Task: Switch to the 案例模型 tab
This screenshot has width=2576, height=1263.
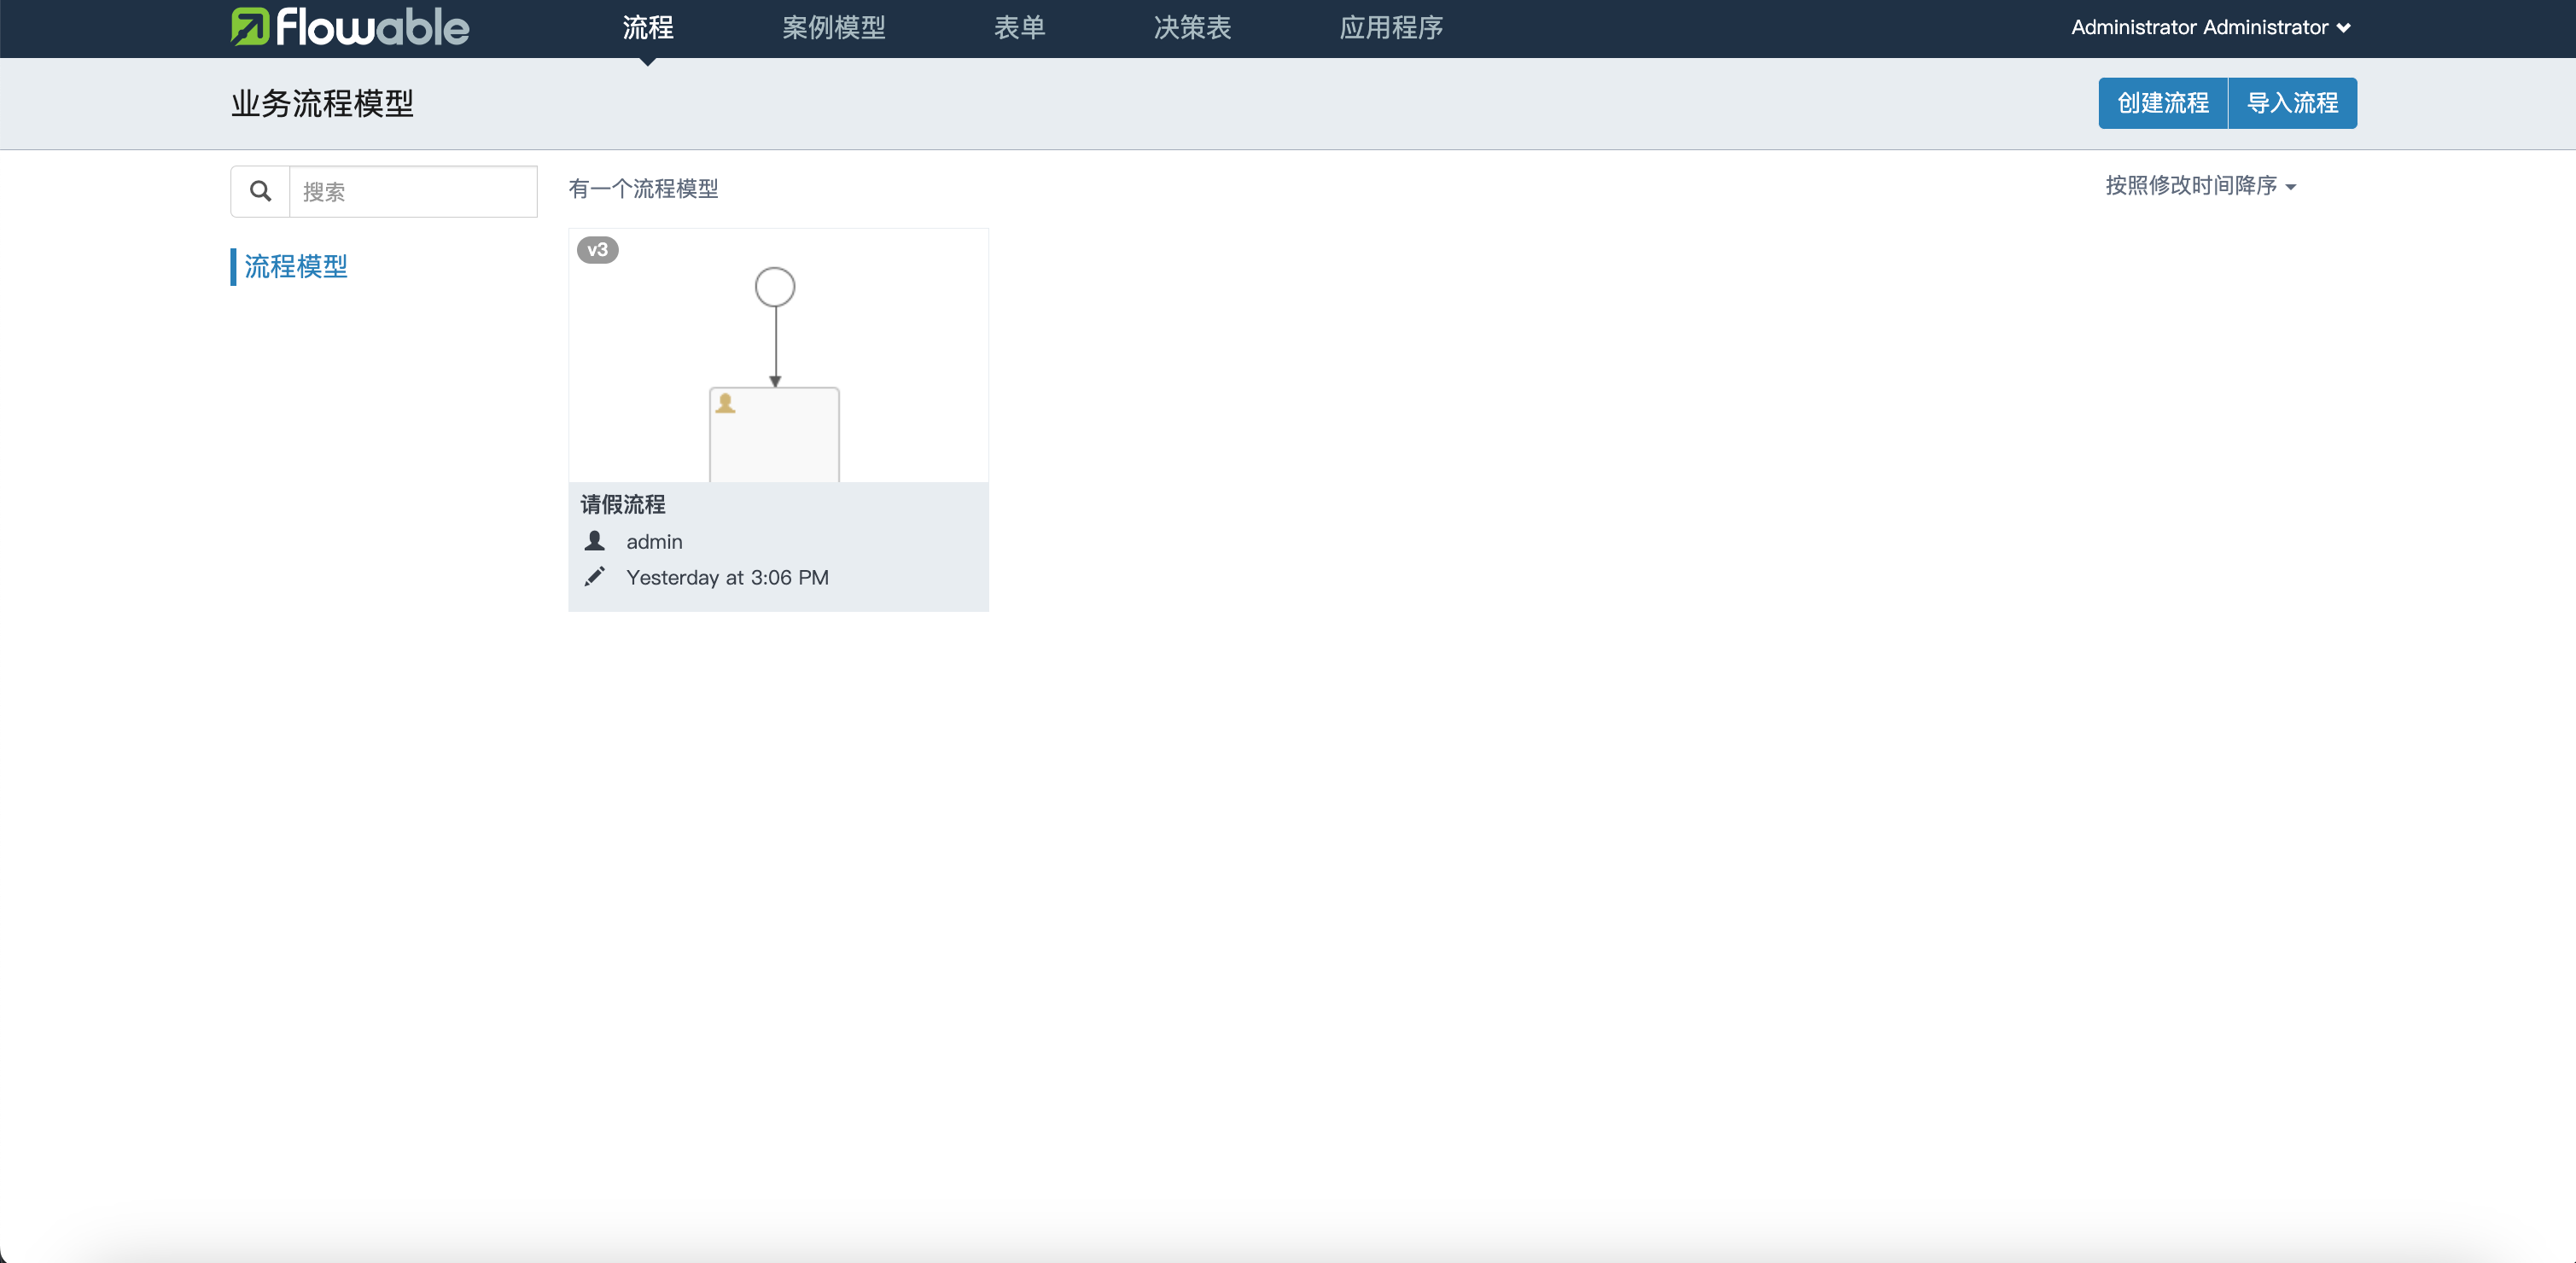Action: [x=833, y=27]
